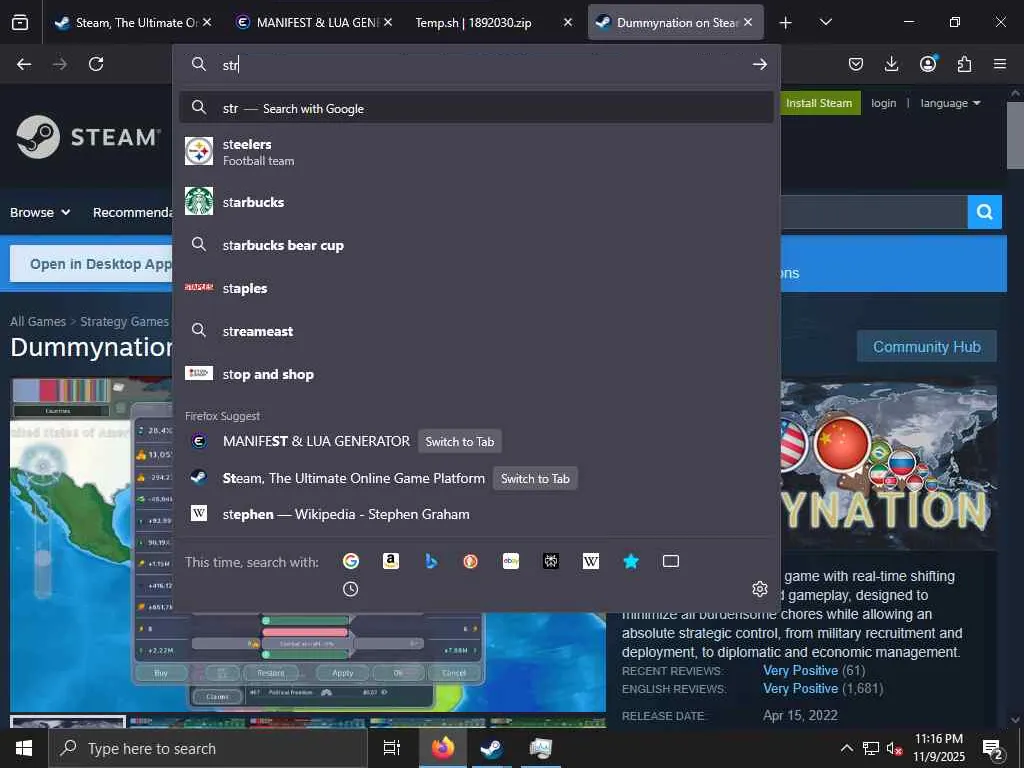Open the list all tabs dropdown
Viewport: 1024px width, 768px height.
pyautogui.click(x=825, y=22)
